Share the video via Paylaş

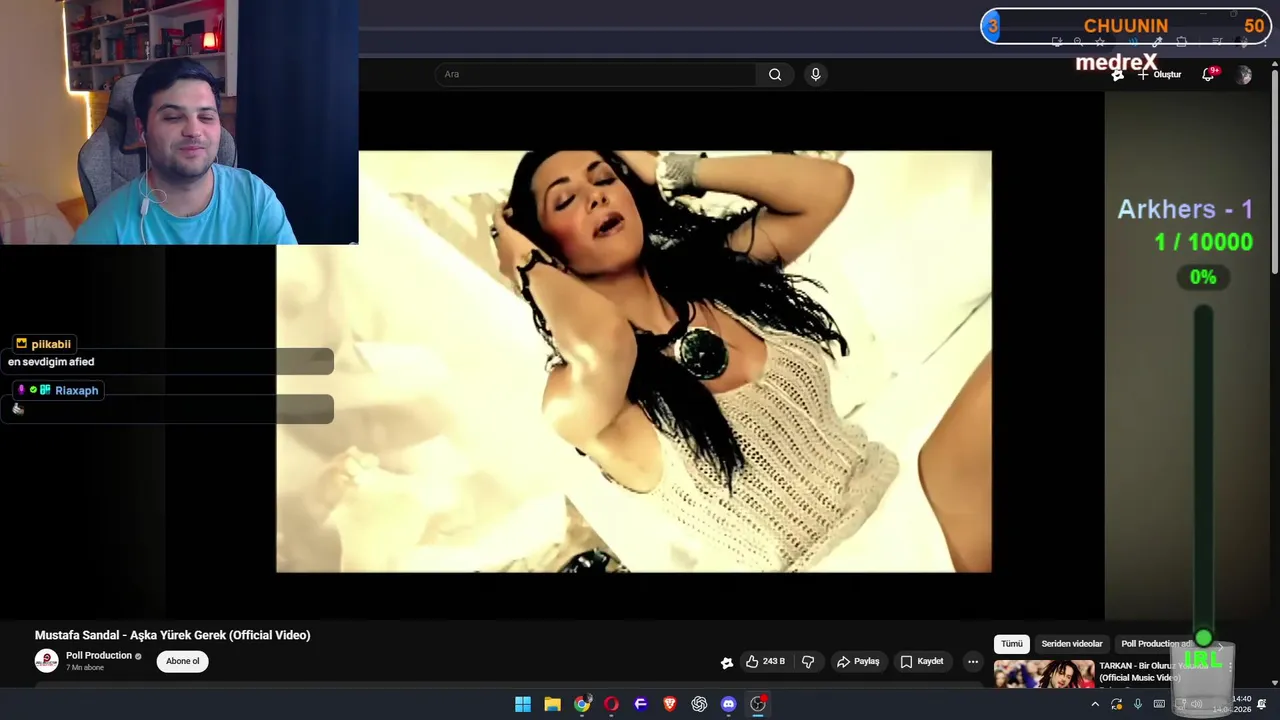(x=858, y=662)
